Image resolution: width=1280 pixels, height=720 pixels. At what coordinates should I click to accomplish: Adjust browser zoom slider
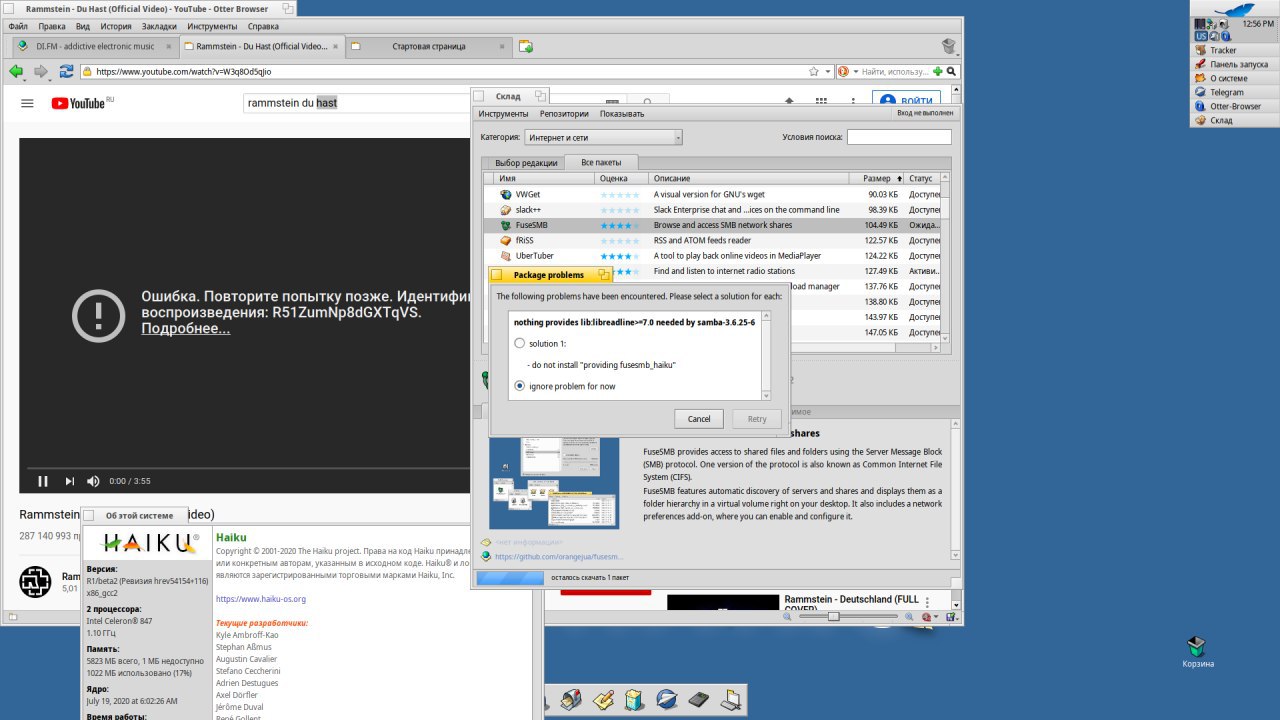[833, 617]
